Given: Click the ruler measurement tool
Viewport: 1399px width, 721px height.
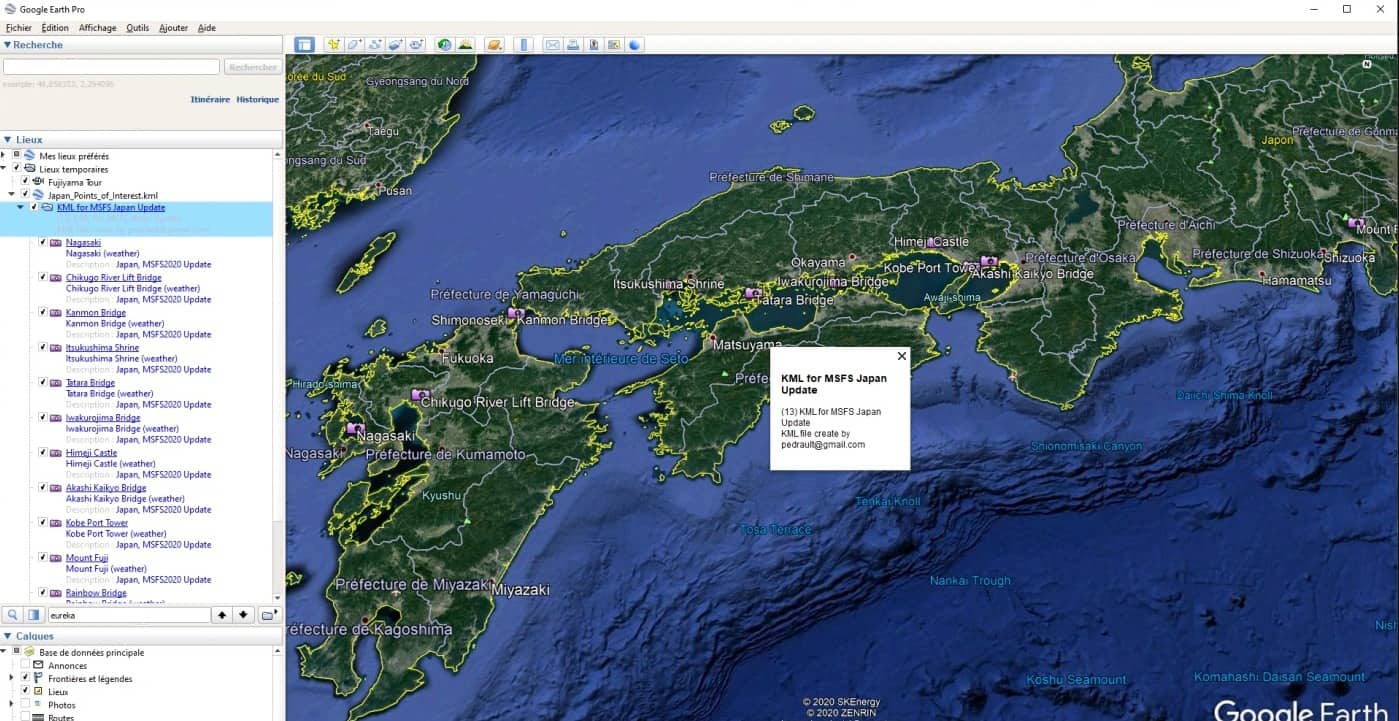Looking at the screenshot, I should 523,45.
